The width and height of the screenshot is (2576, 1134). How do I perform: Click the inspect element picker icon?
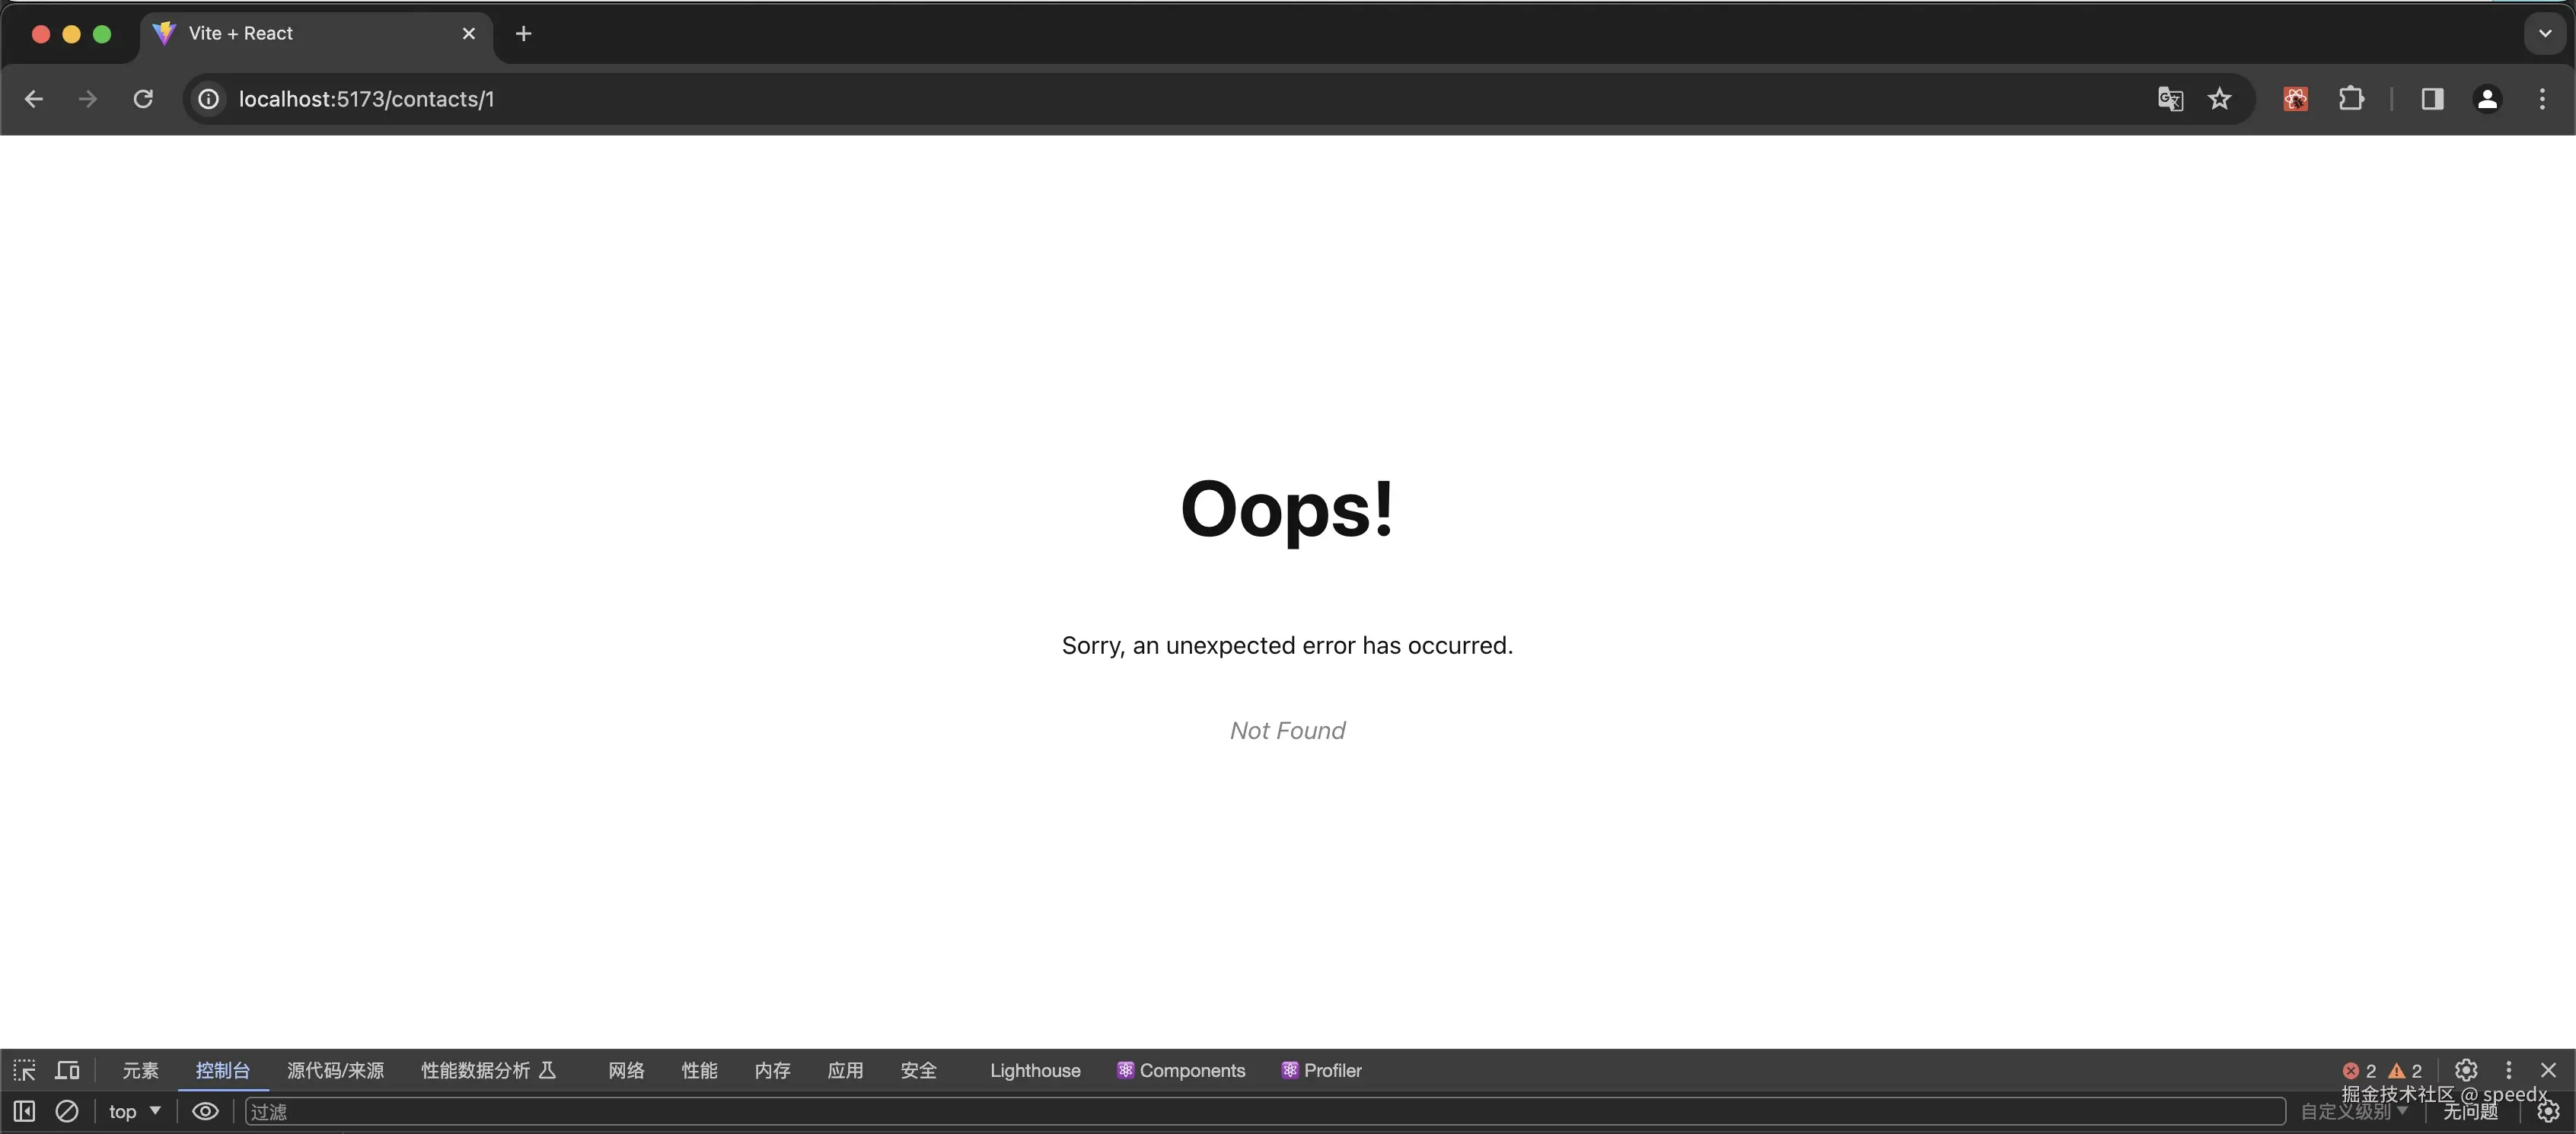point(24,1070)
